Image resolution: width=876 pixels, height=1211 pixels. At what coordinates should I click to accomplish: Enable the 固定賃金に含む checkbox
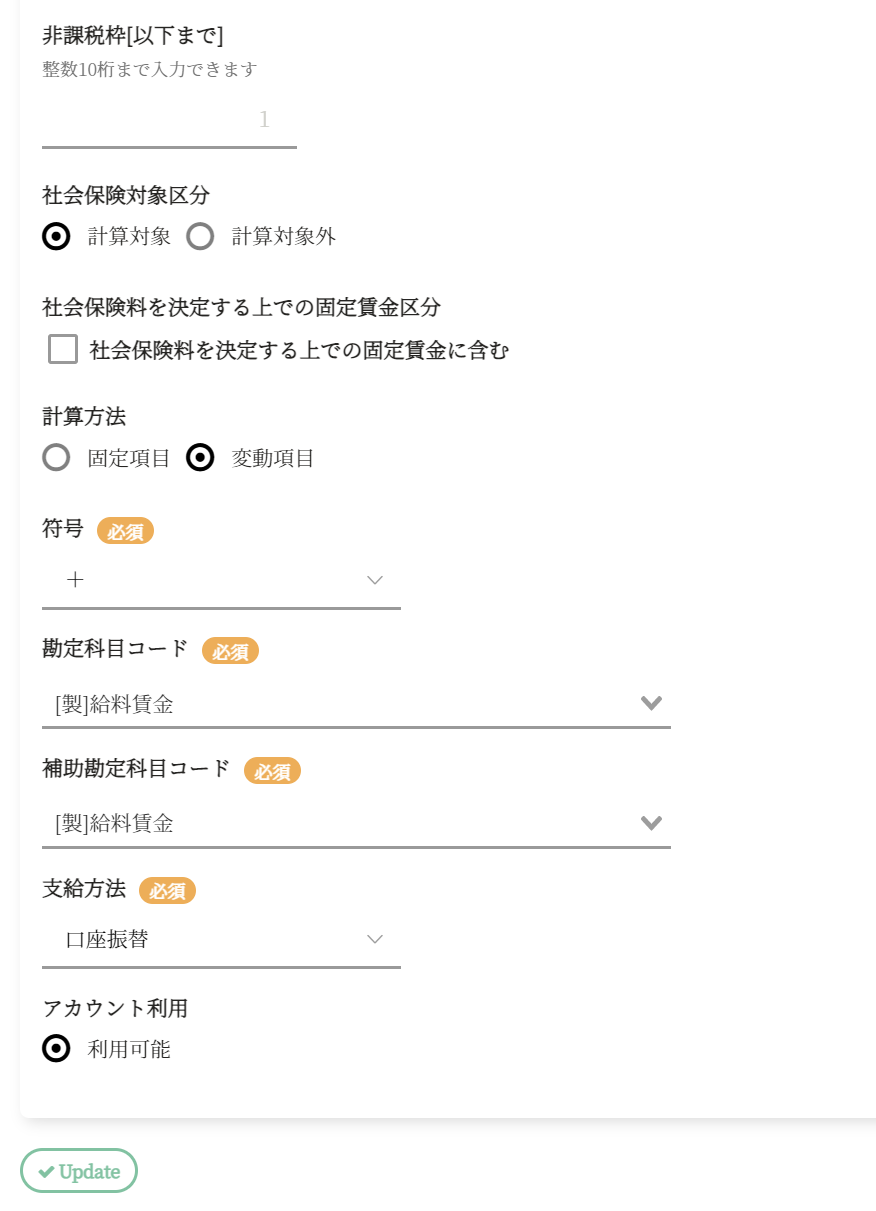[x=63, y=350]
